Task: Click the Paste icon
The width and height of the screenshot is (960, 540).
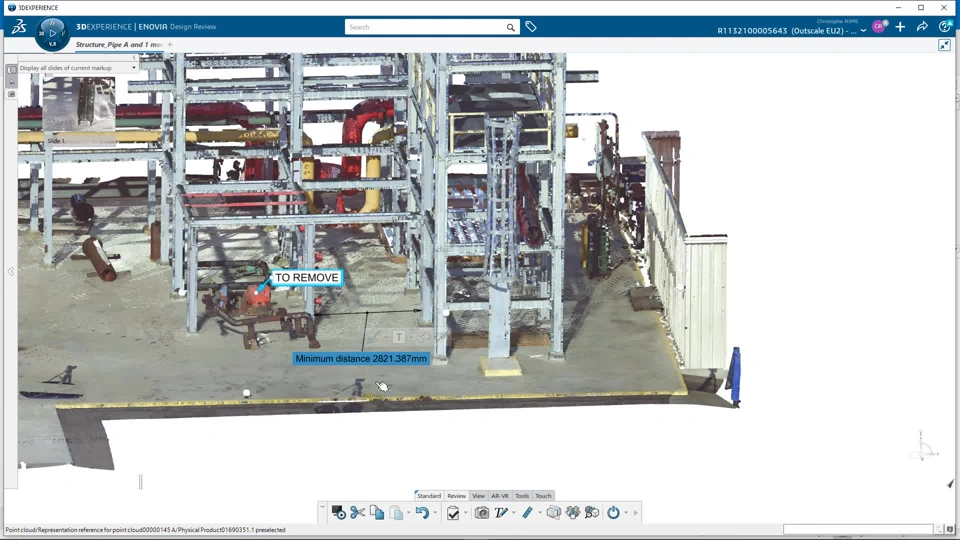Action: point(396,512)
